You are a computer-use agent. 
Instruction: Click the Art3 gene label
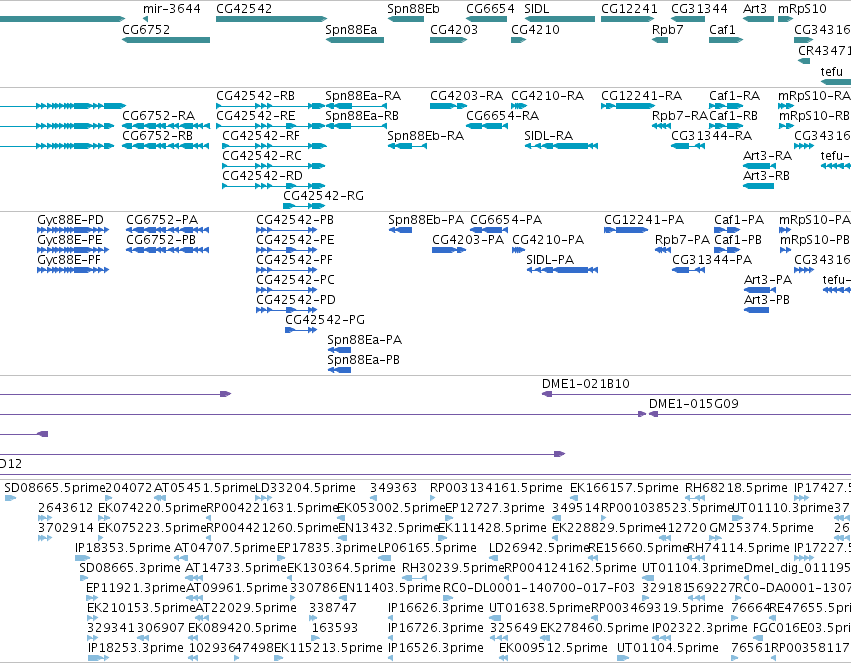(755, 9)
